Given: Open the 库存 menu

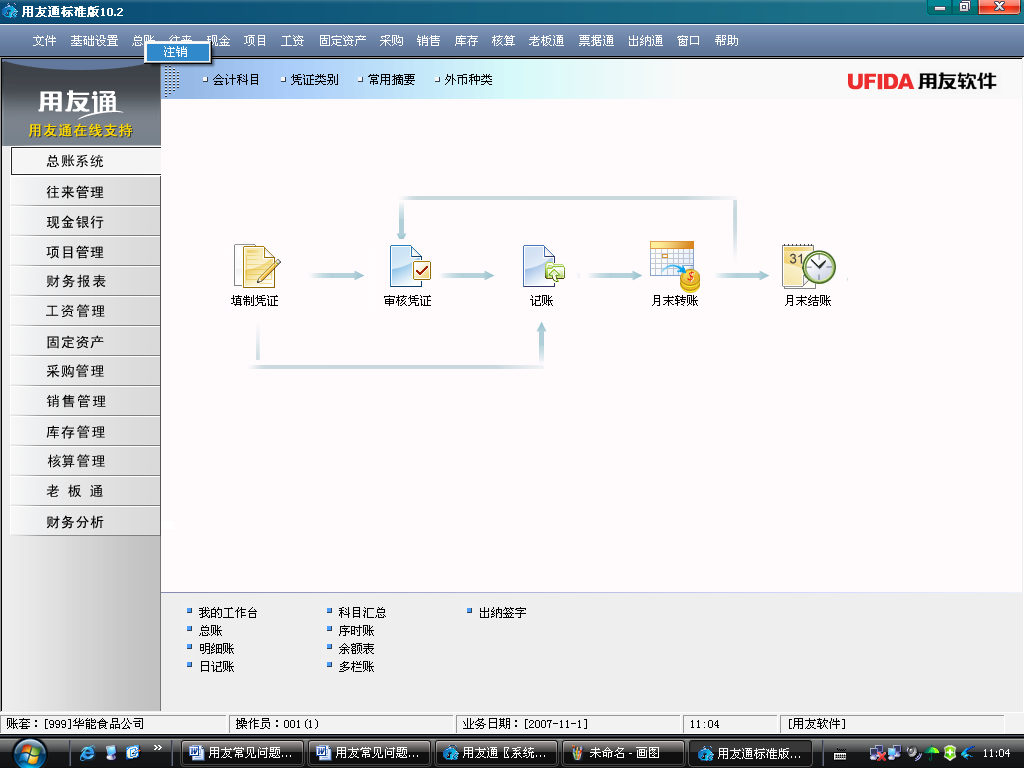Looking at the screenshot, I should coord(466,40).
